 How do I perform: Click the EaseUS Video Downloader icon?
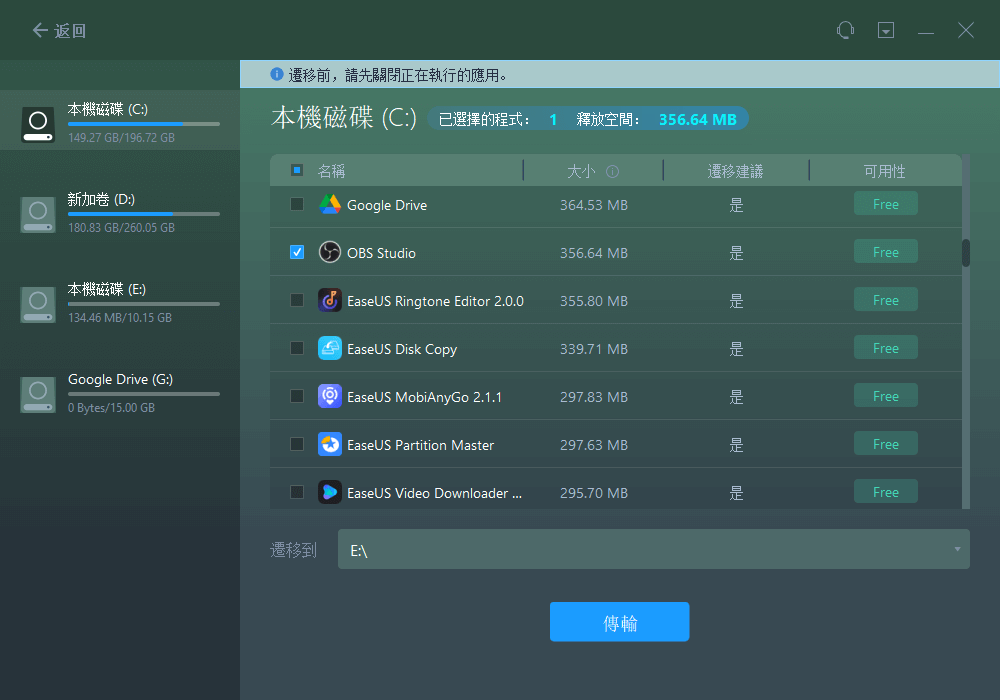click(330, 492)
